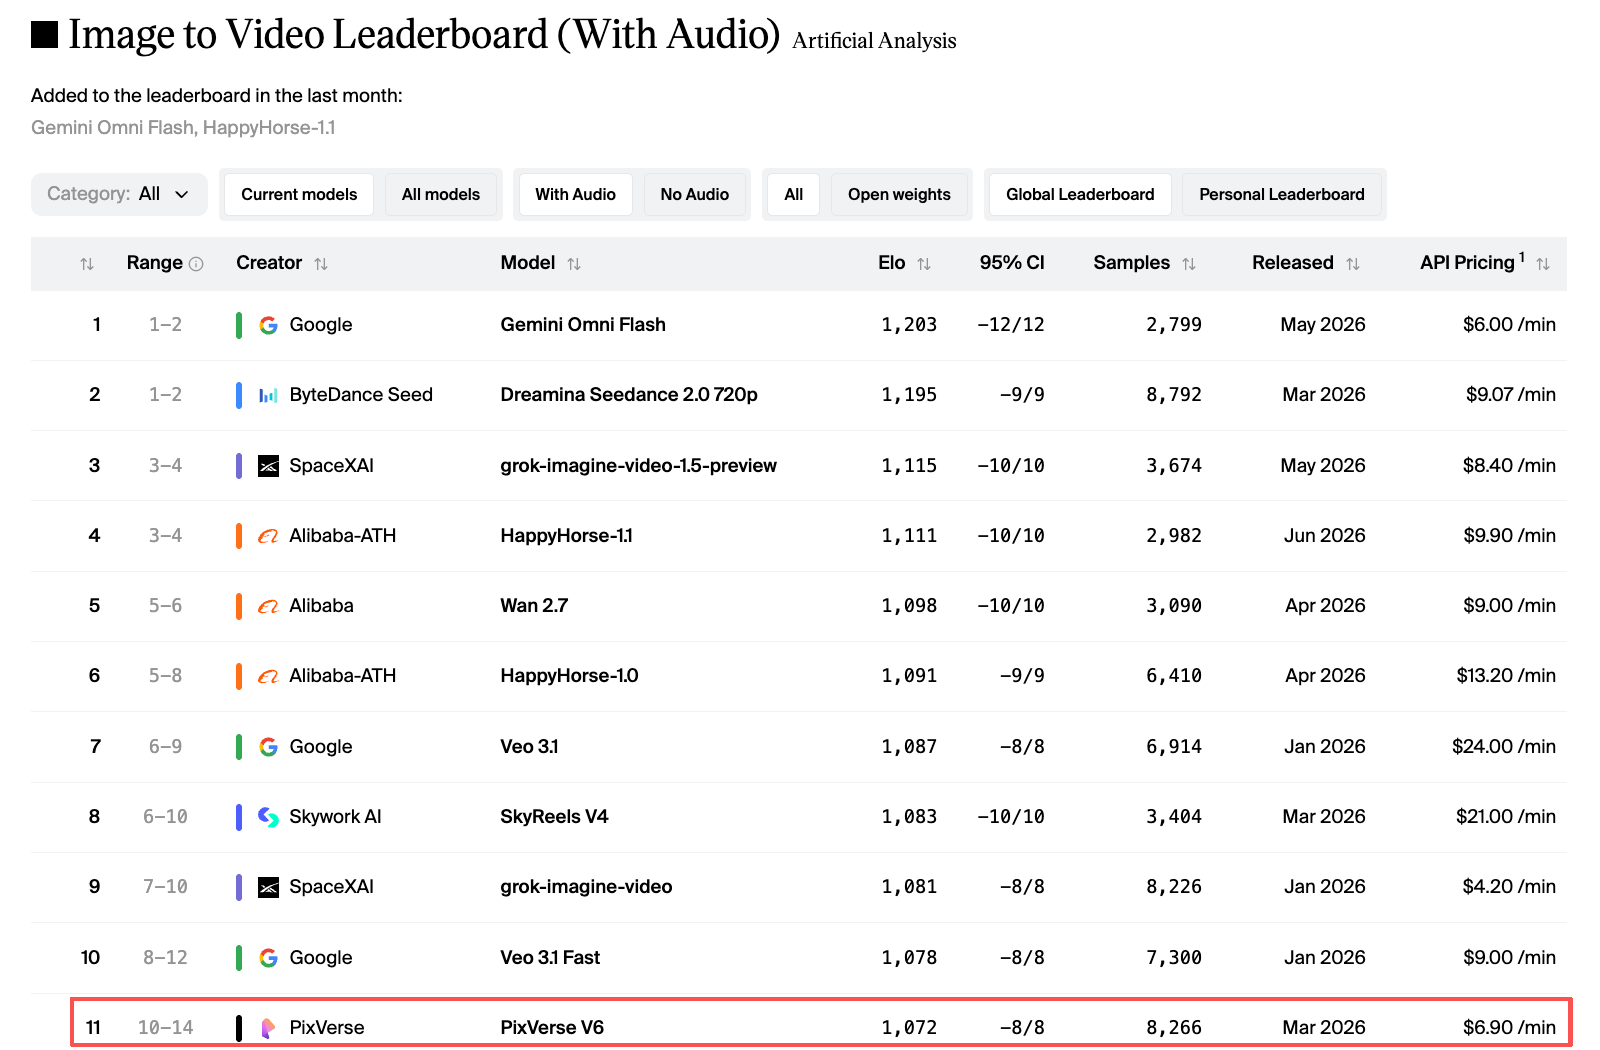Click the $24.00 /min price cell

tap(1504, 747)
